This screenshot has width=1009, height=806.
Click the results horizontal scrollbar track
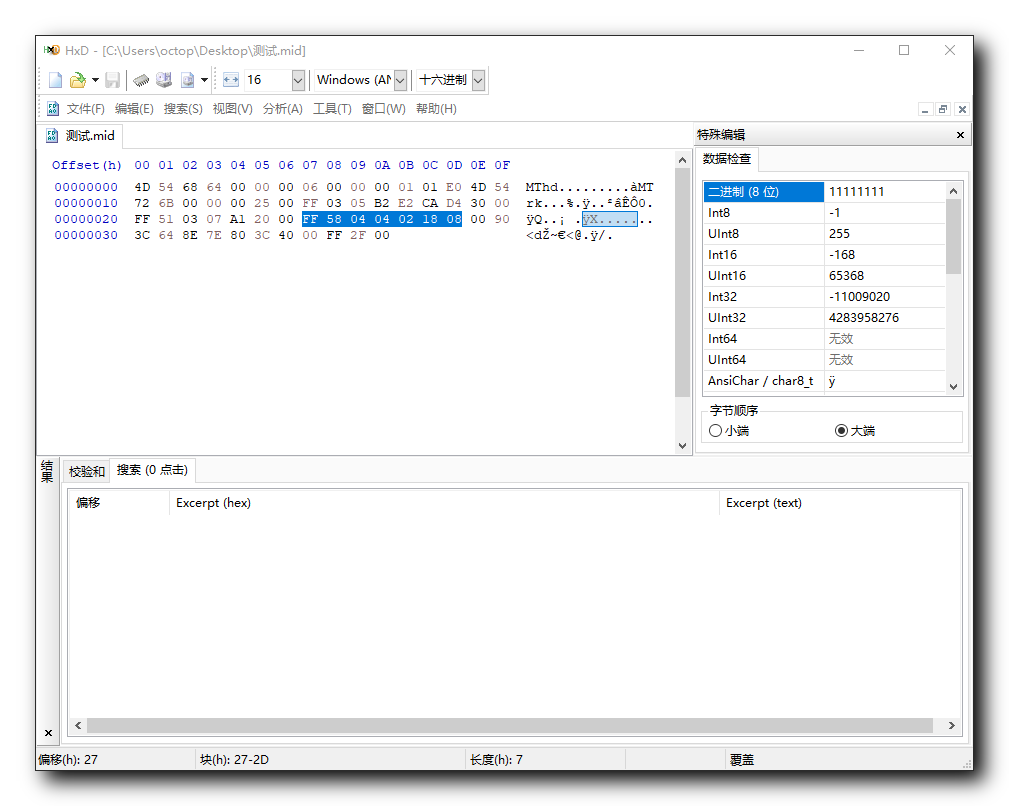(510, 726)
